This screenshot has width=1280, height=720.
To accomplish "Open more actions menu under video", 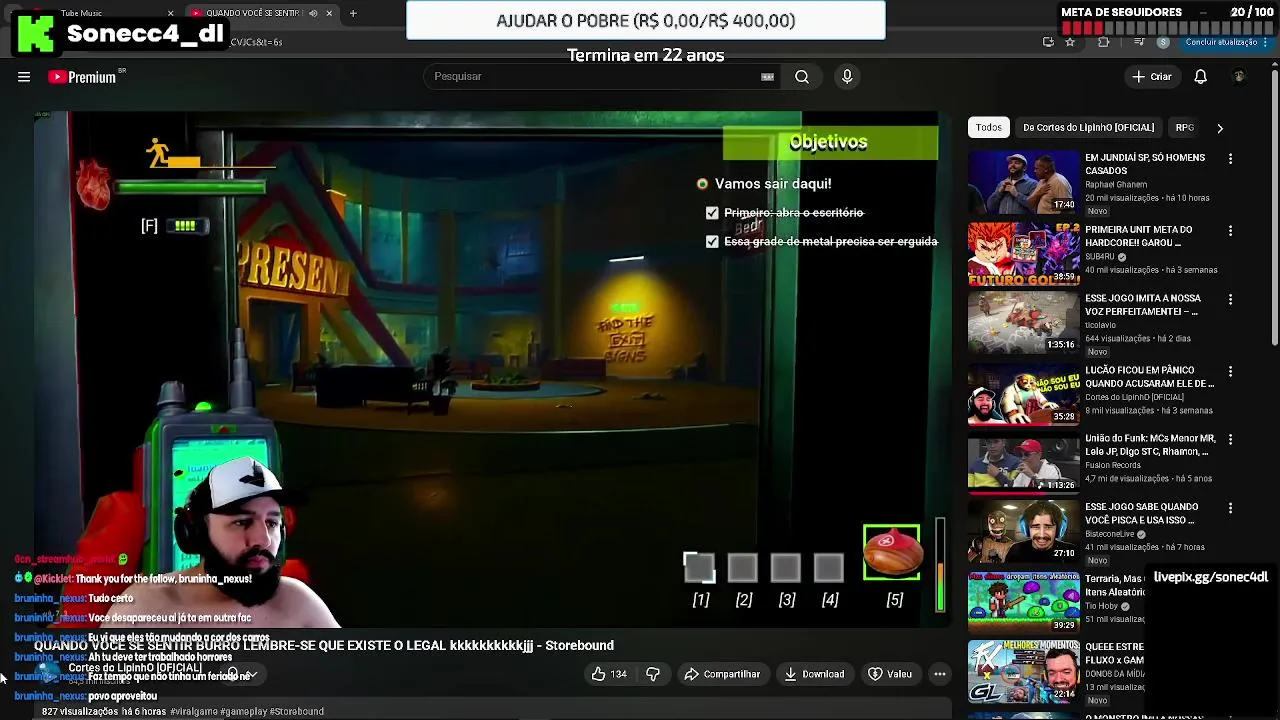I will coord(940,674).
